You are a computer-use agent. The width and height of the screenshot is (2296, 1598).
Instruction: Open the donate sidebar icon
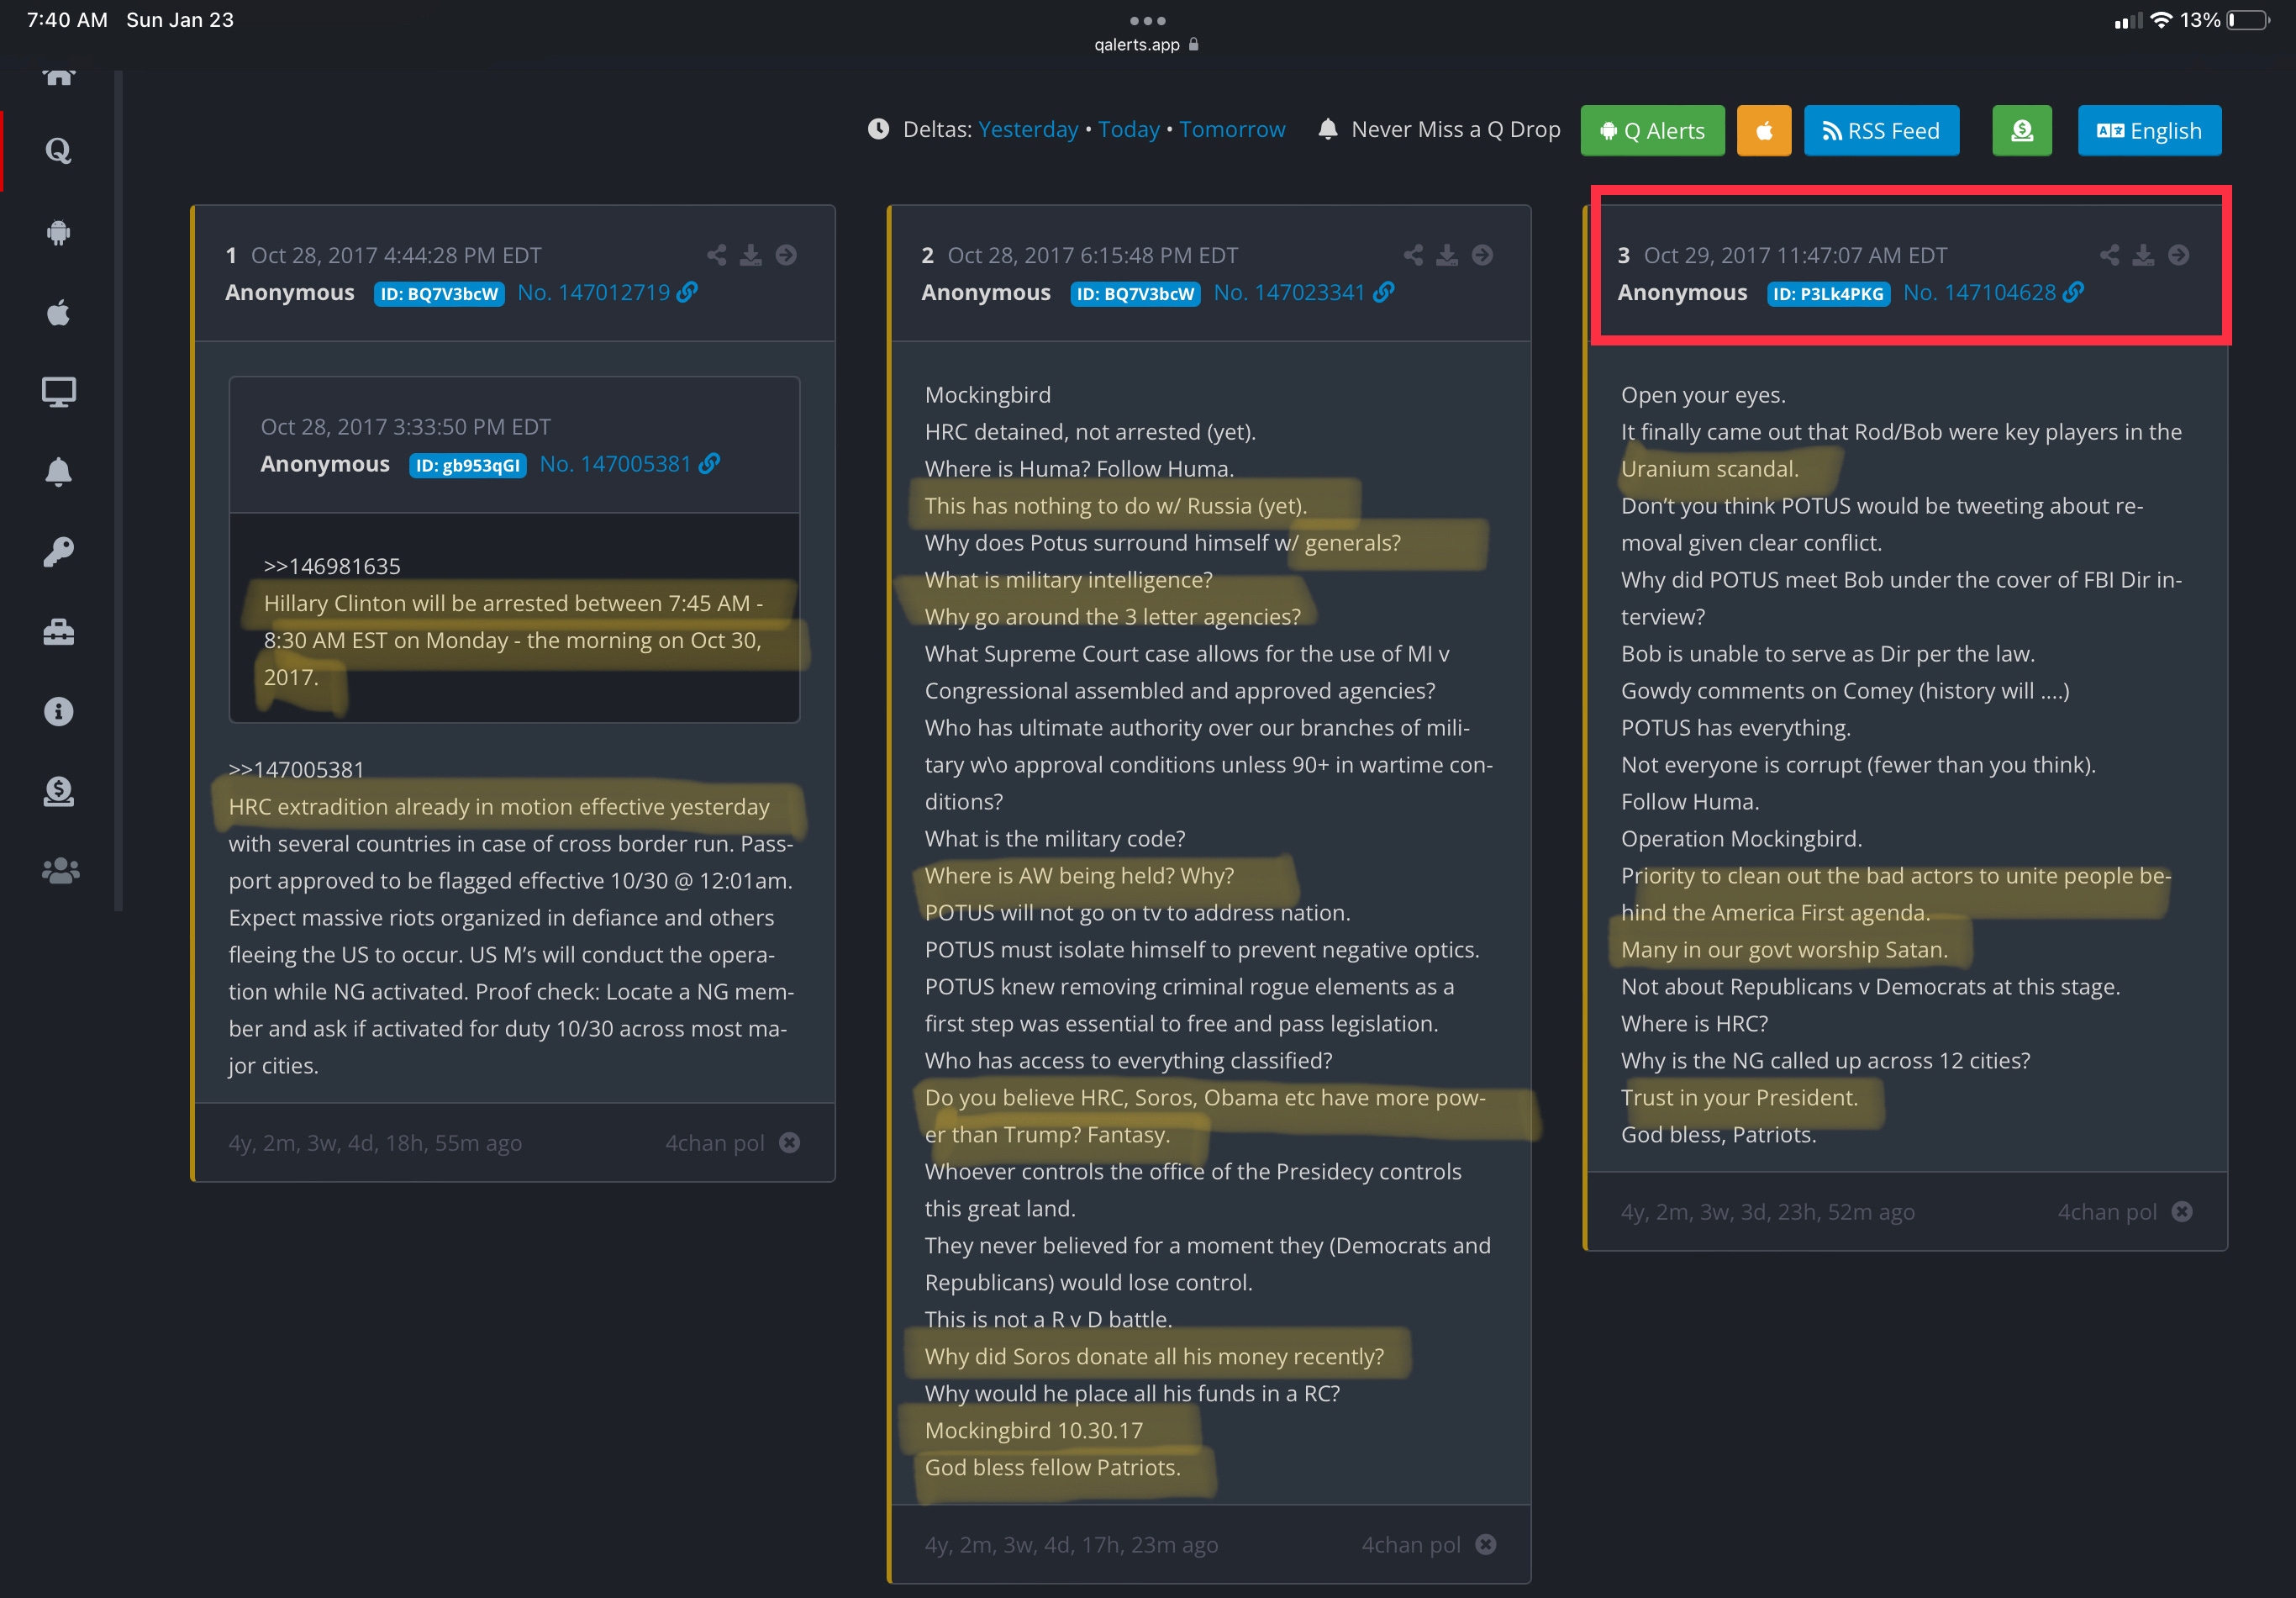click(58, 791)
